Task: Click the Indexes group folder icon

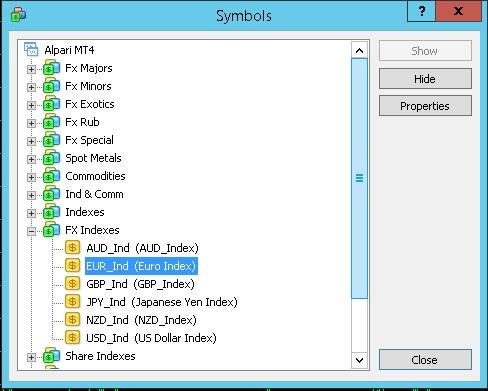Action: 51,212
